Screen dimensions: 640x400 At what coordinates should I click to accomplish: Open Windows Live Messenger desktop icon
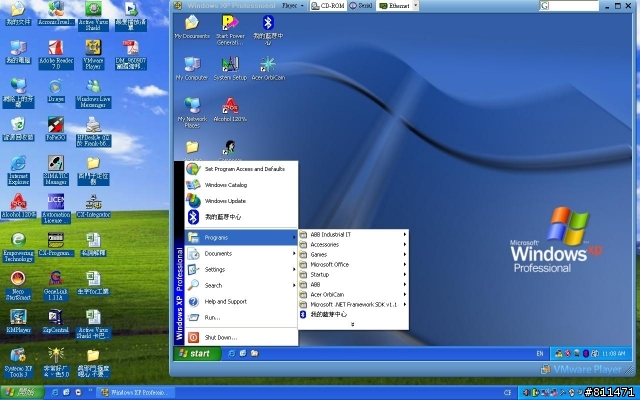click(x=93, y=93)
